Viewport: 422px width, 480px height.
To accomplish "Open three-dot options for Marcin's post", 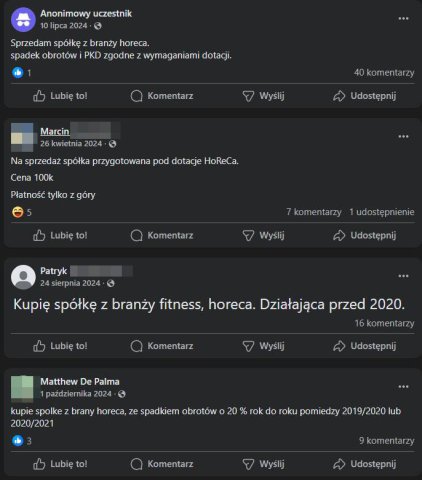I will coord(403,137).
